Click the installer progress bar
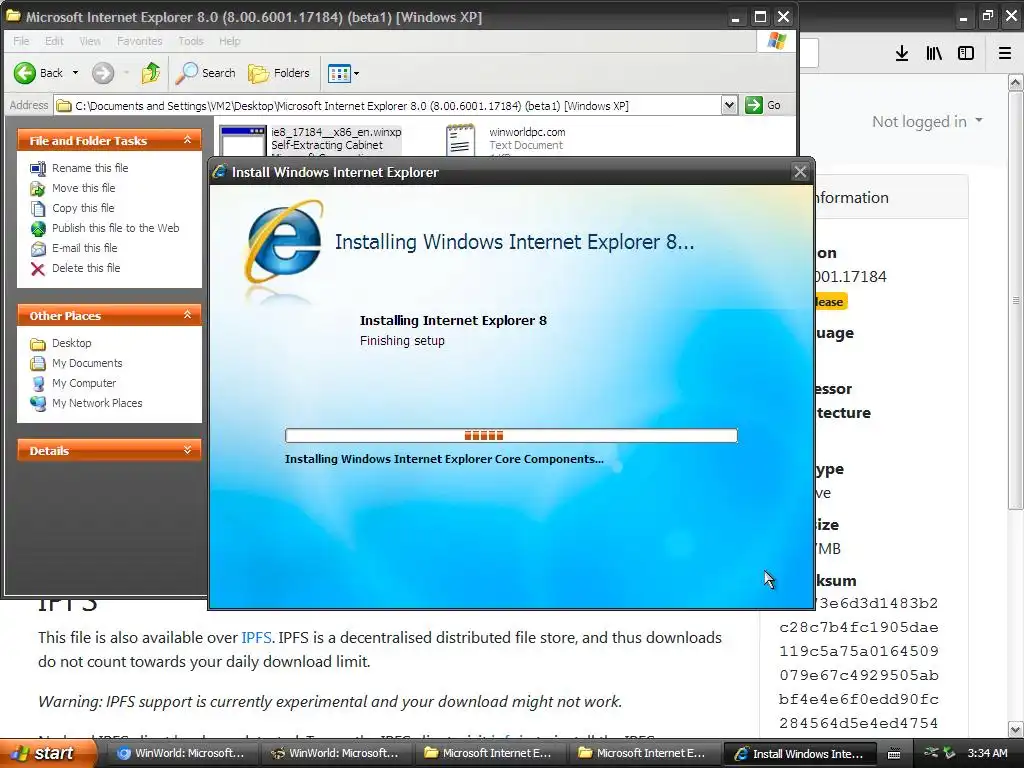1024x768 pixels. [x=511, y=436]
